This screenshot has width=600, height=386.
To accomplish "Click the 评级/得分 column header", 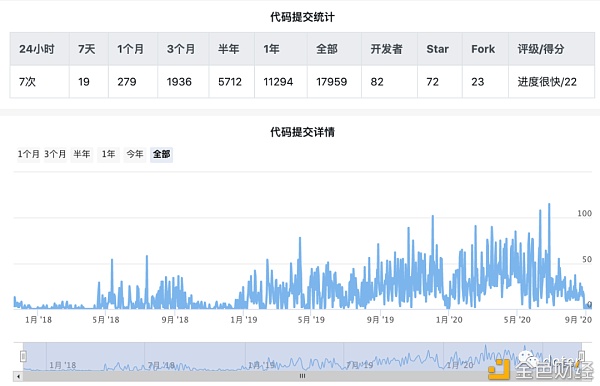I will [551, 49].
